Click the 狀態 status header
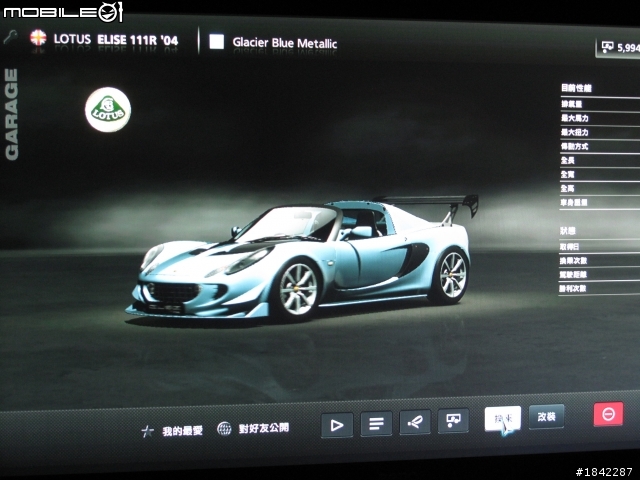This screenshot has height=480, width=640. tap(568, 231)
